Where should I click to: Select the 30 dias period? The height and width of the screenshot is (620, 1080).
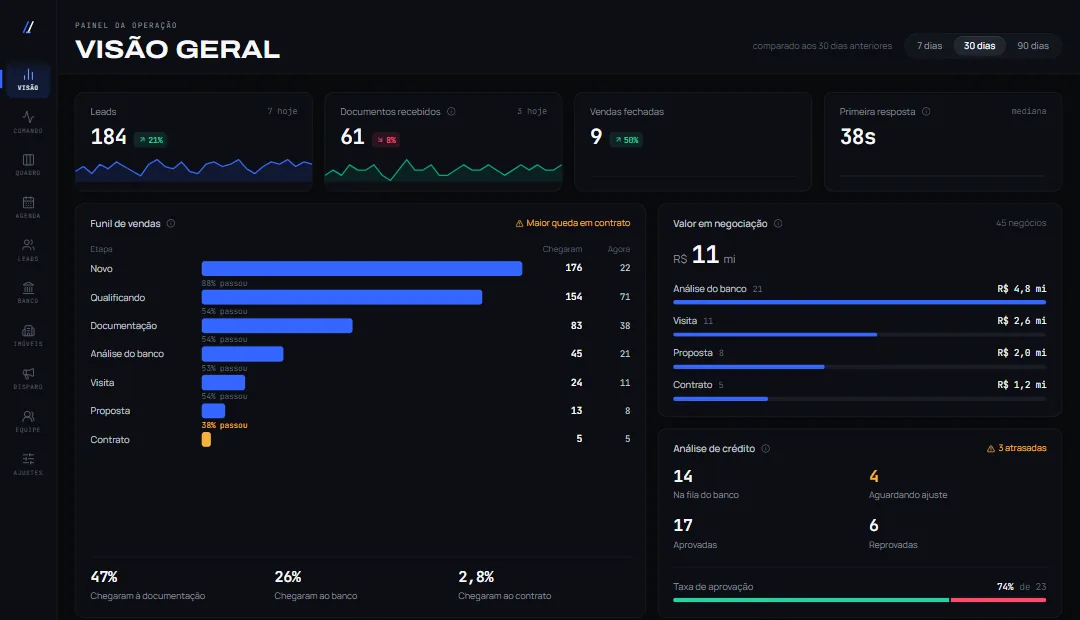click(x=979, y=46)
